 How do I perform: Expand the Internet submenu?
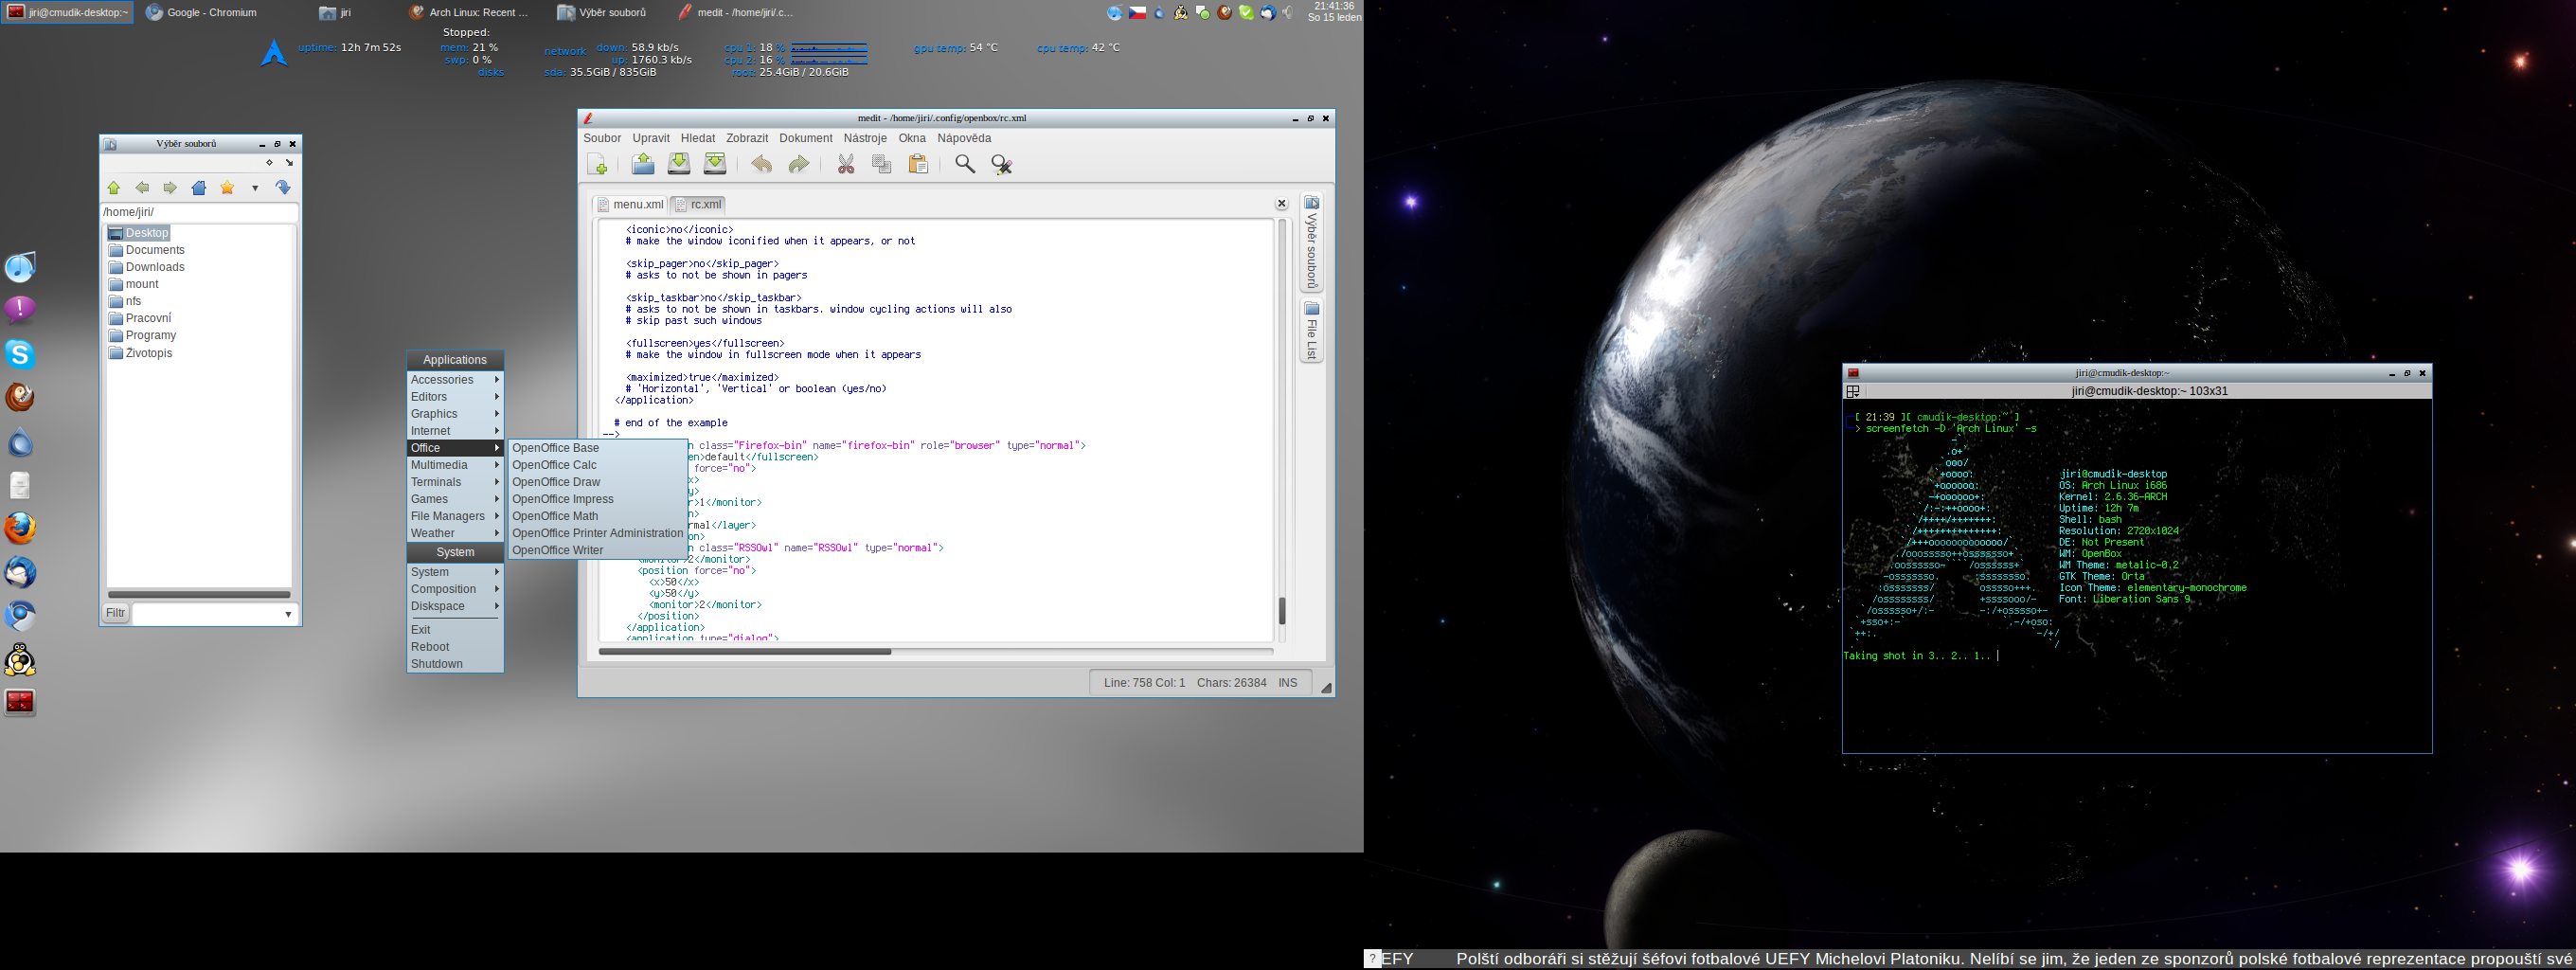tap(455, 431)
